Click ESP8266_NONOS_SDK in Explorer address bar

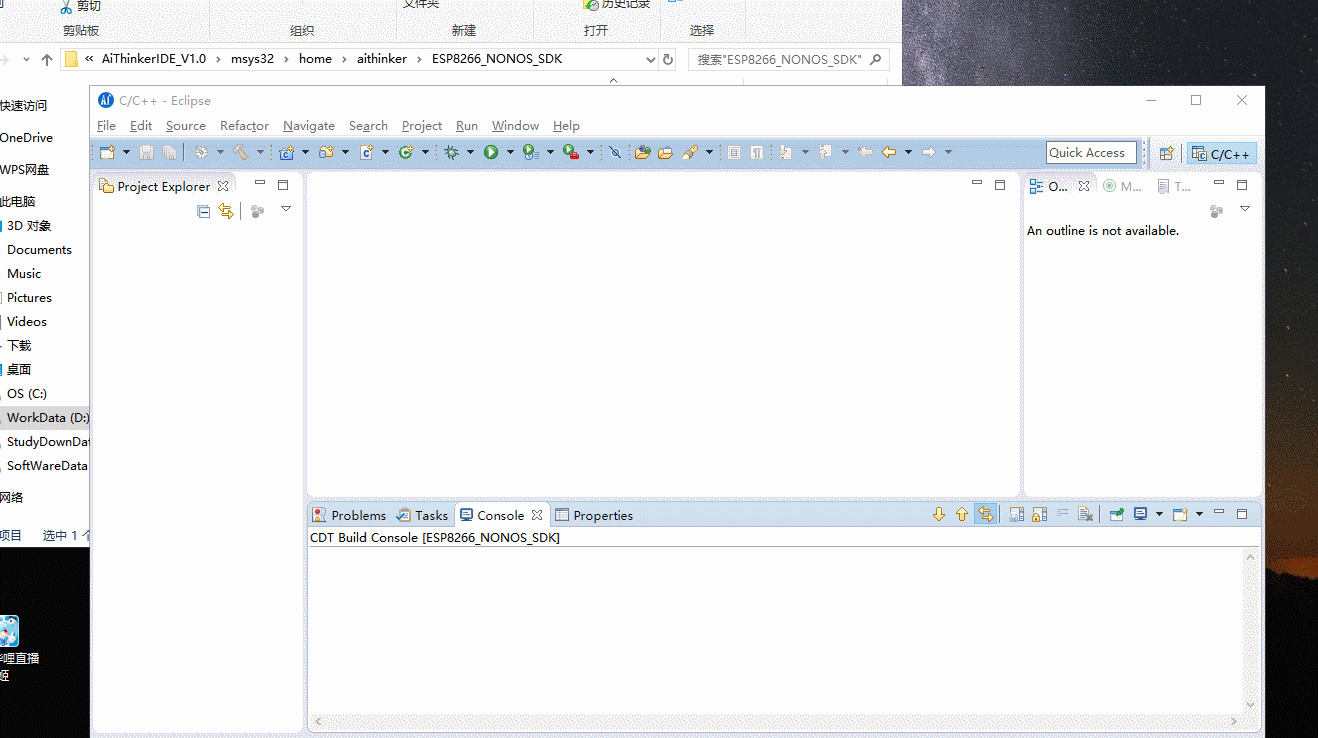coord(497,59)
